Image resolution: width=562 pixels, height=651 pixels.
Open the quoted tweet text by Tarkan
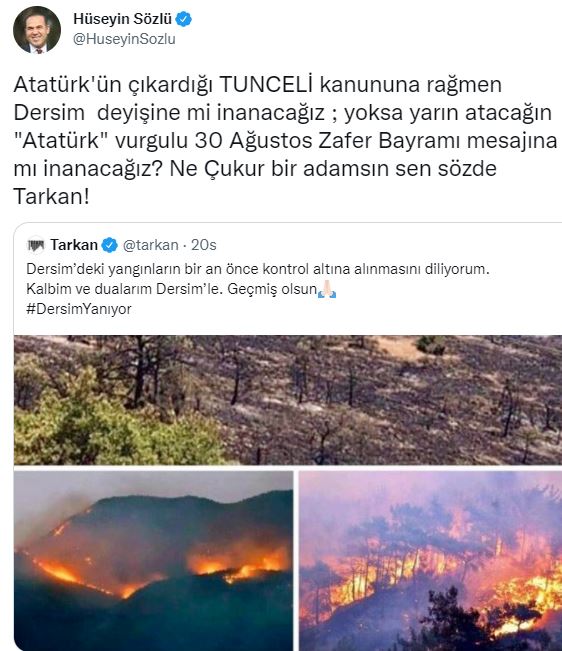click(258, 289)
